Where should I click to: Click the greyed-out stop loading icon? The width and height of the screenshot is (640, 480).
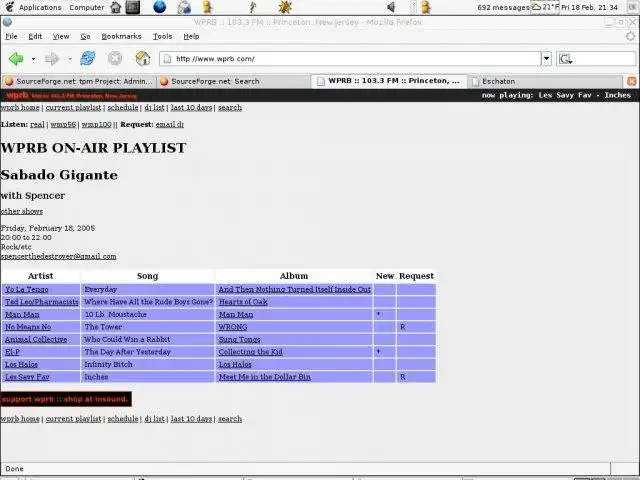pyautogui.click(x=115, y=59)
